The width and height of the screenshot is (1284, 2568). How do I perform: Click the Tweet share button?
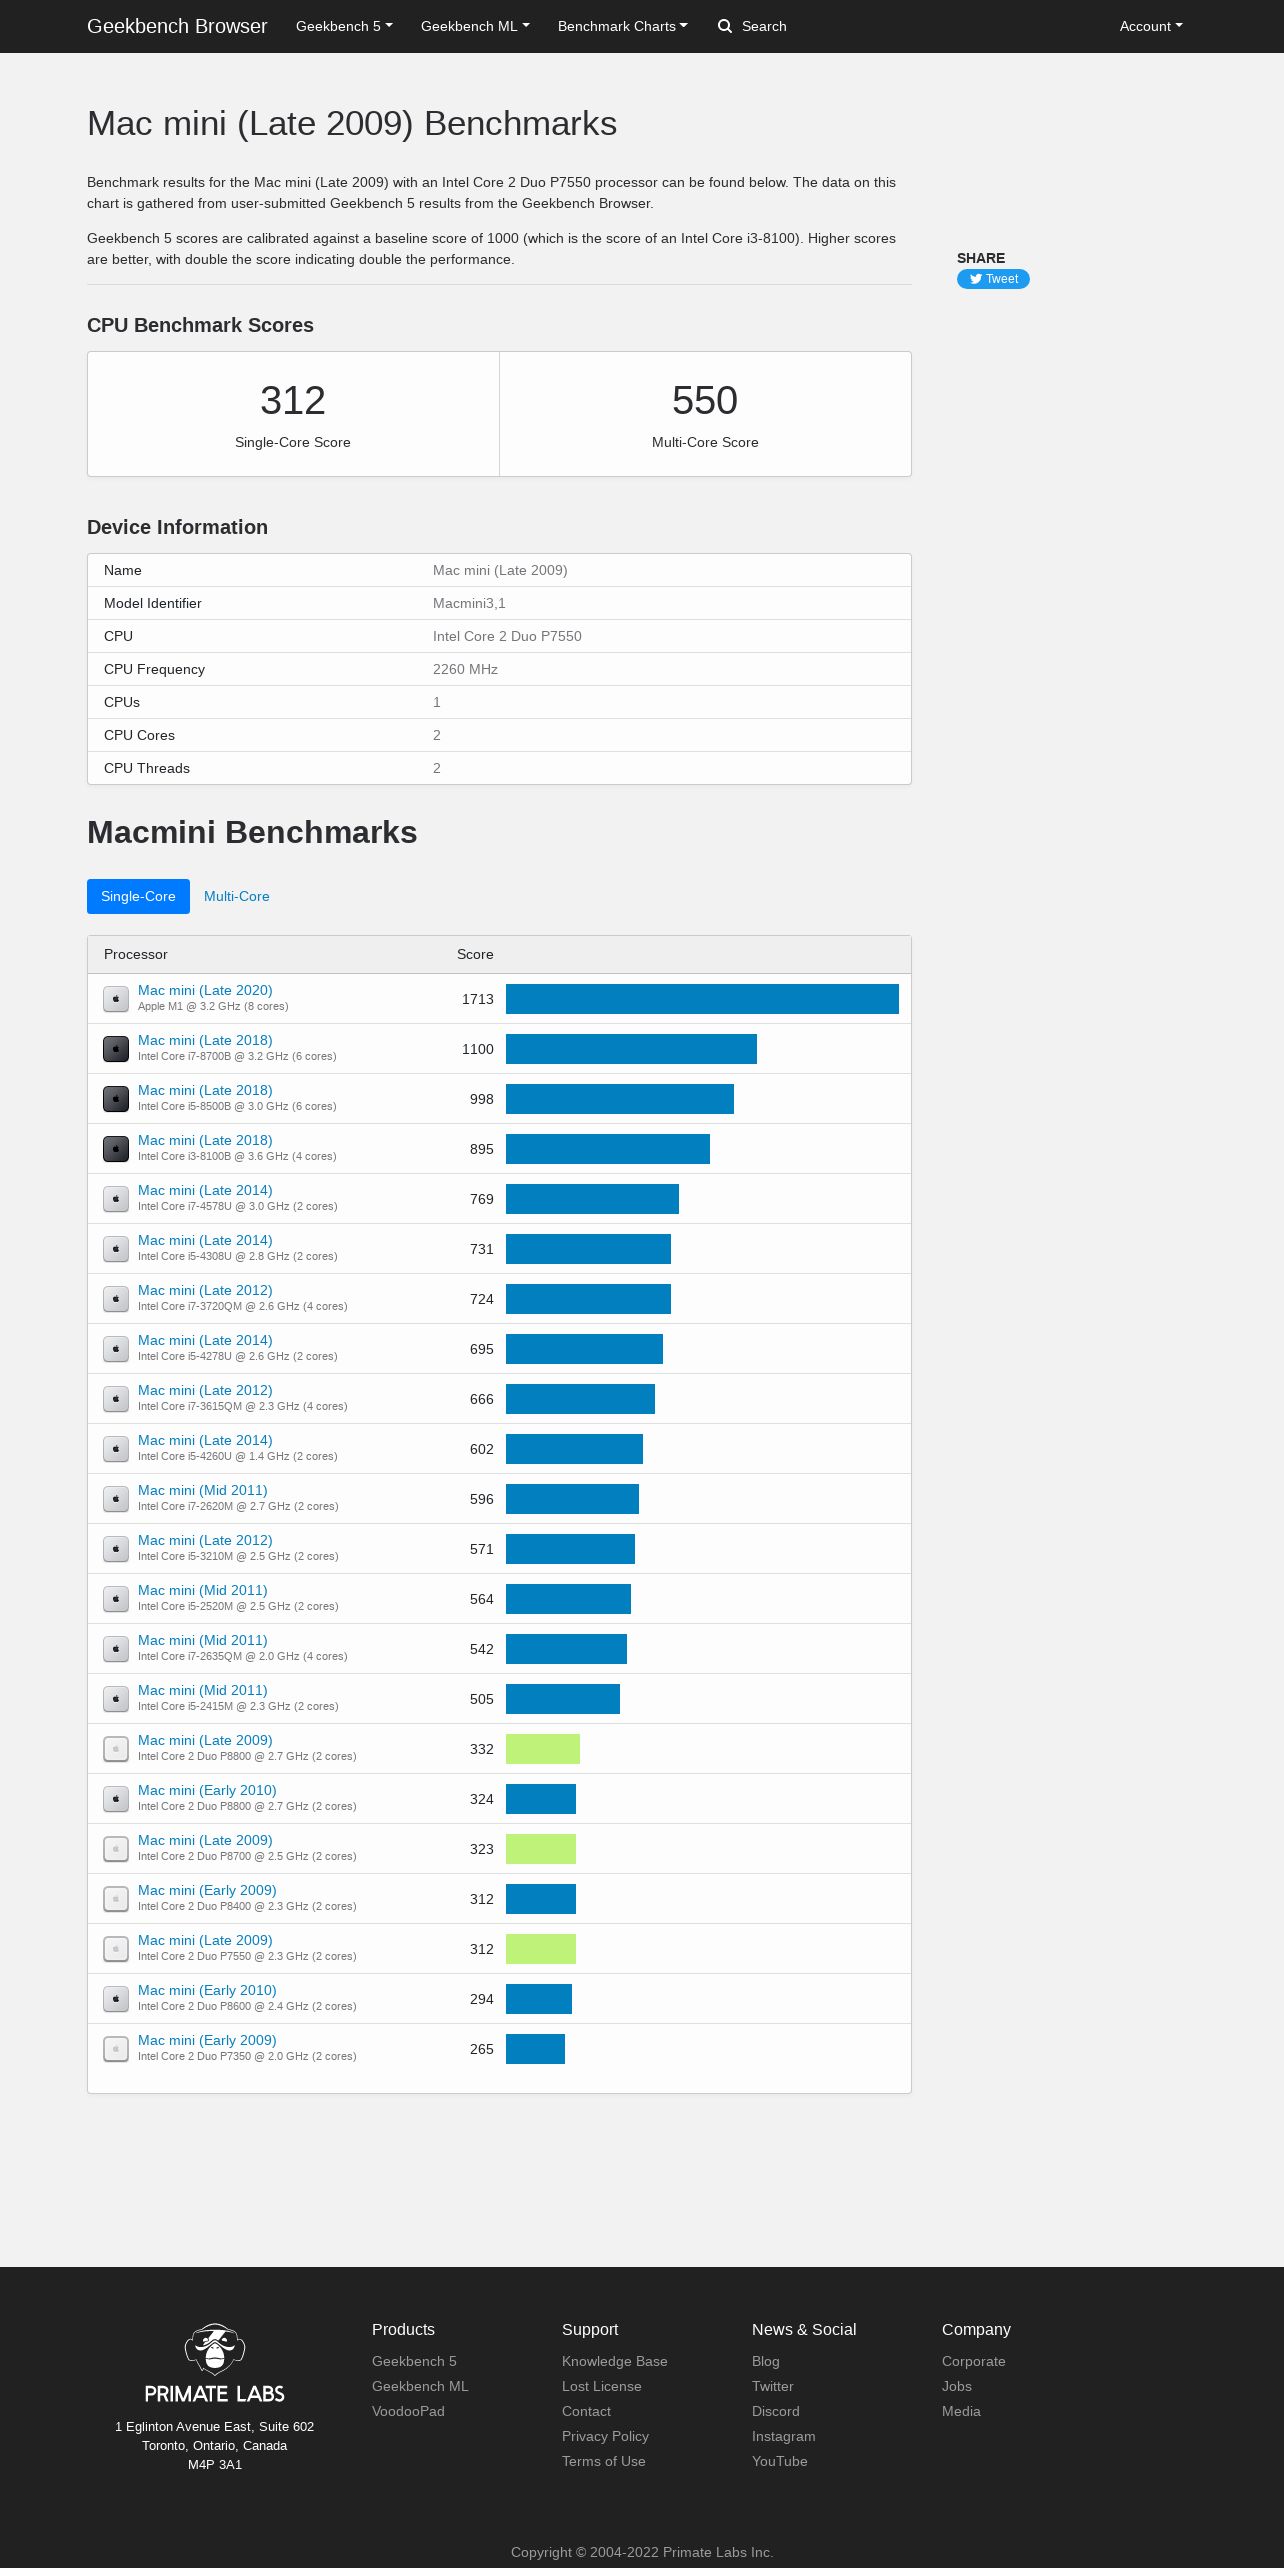click(993, 279)
